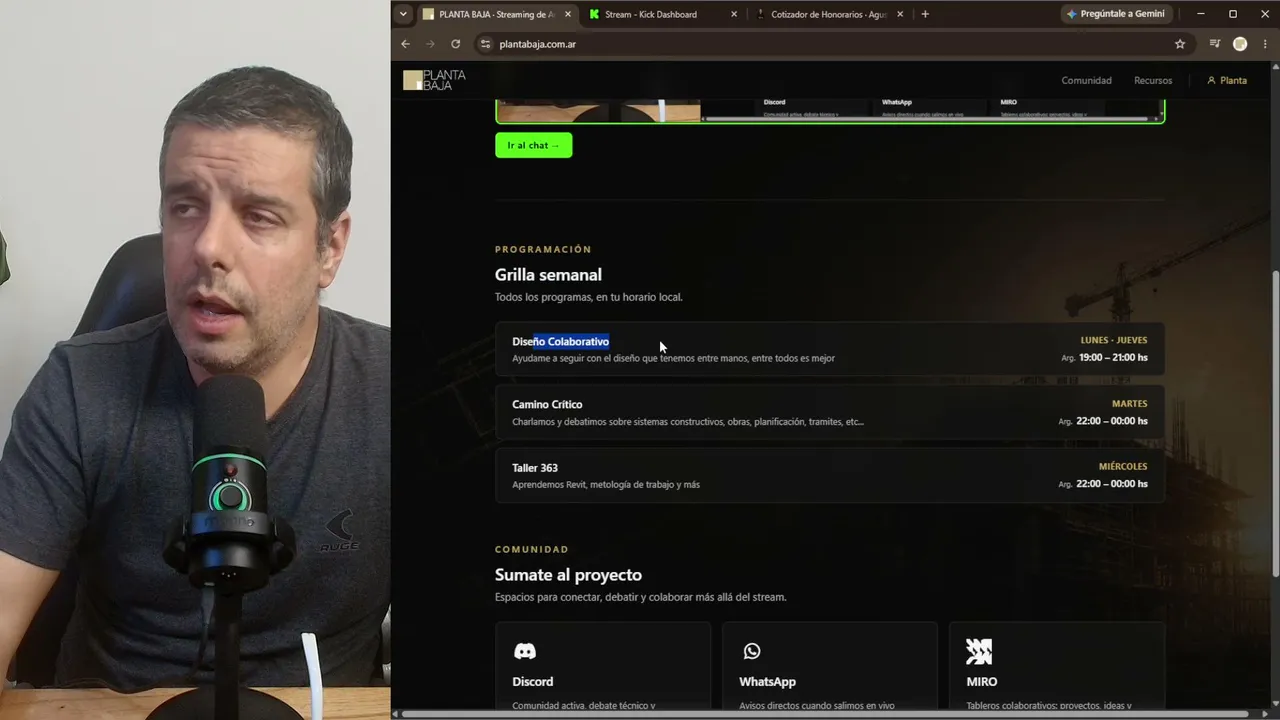Viewport: 1280px width, 720px height.
Task: Open the Recursos nav link
Action: pyautogui.click(x=1153, y=80)
